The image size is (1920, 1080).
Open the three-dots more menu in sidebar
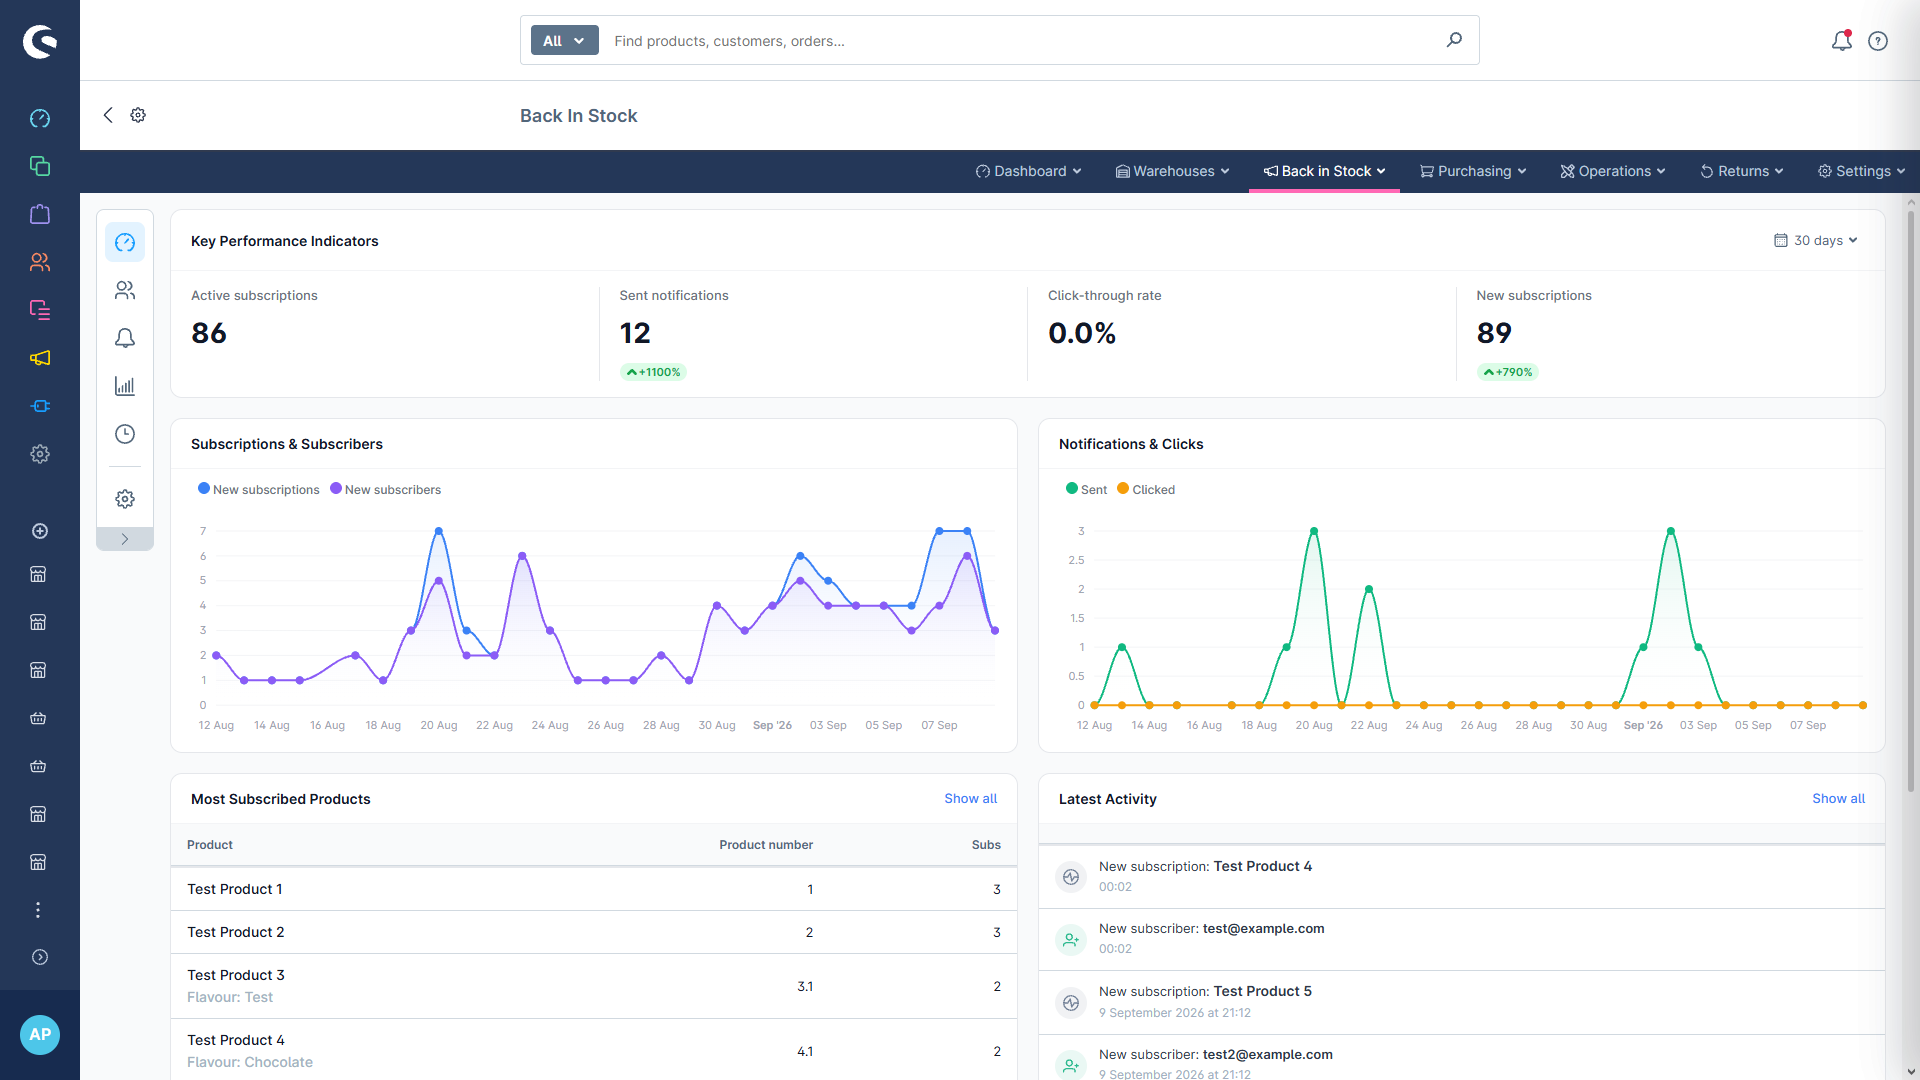38,910
